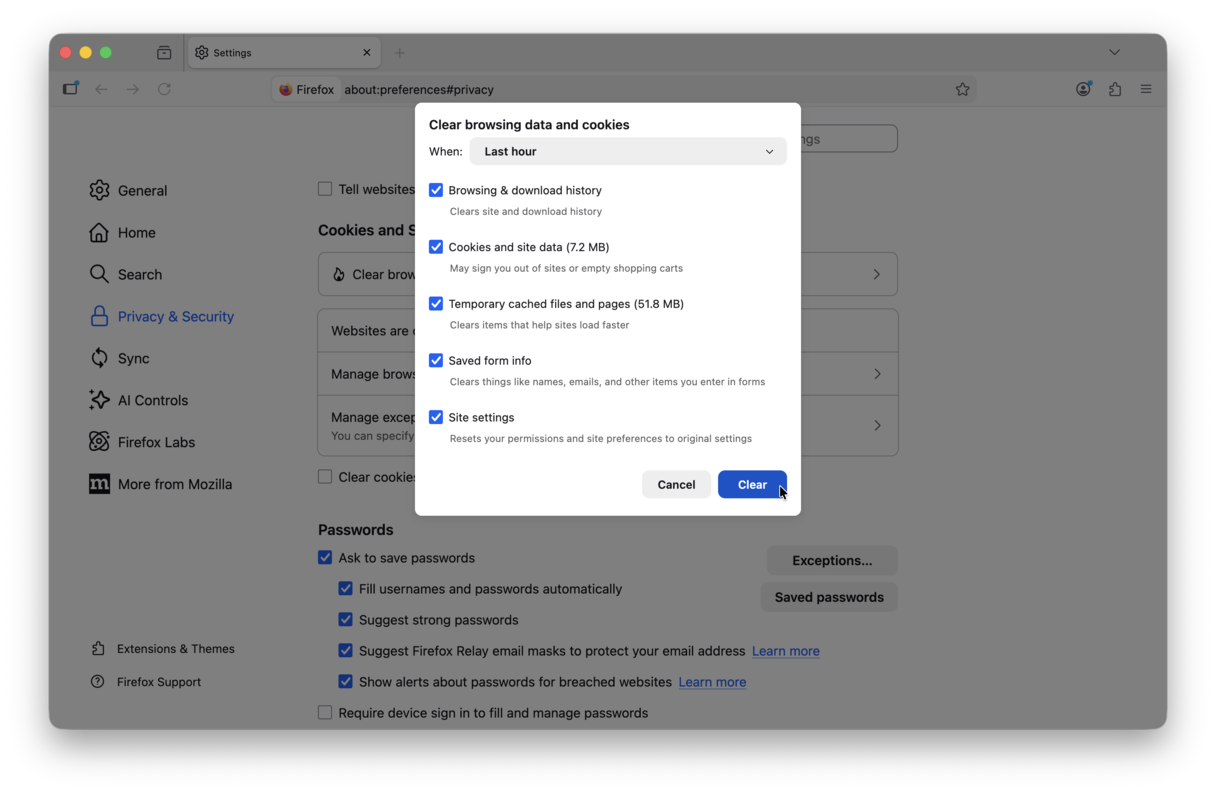Click the Clear button to confirm
This screenshot has height=794, width=1216.
[752, 484]
